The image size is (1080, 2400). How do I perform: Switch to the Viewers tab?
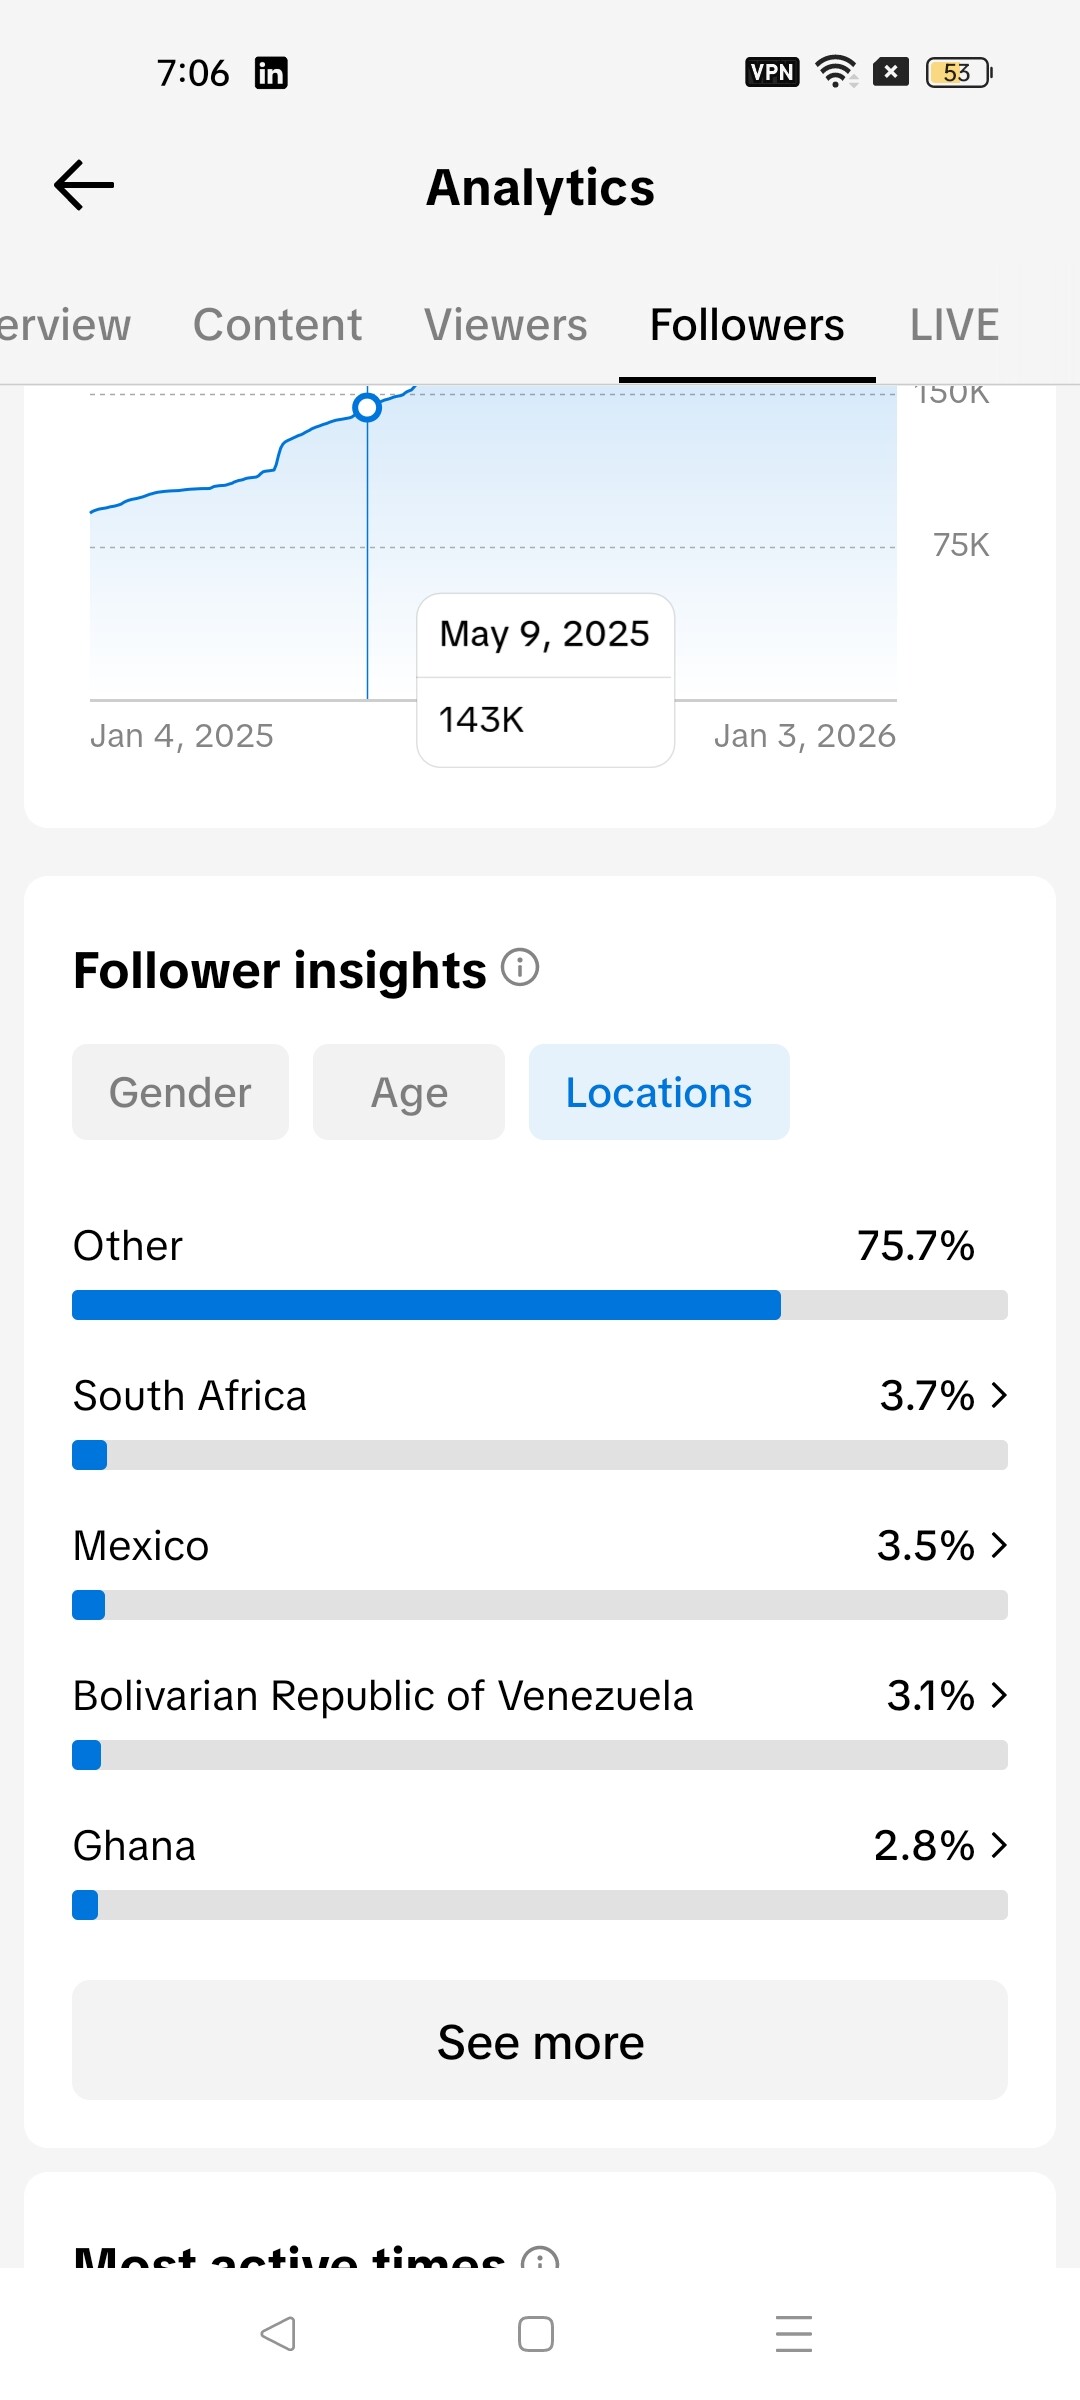pos(506,325)
